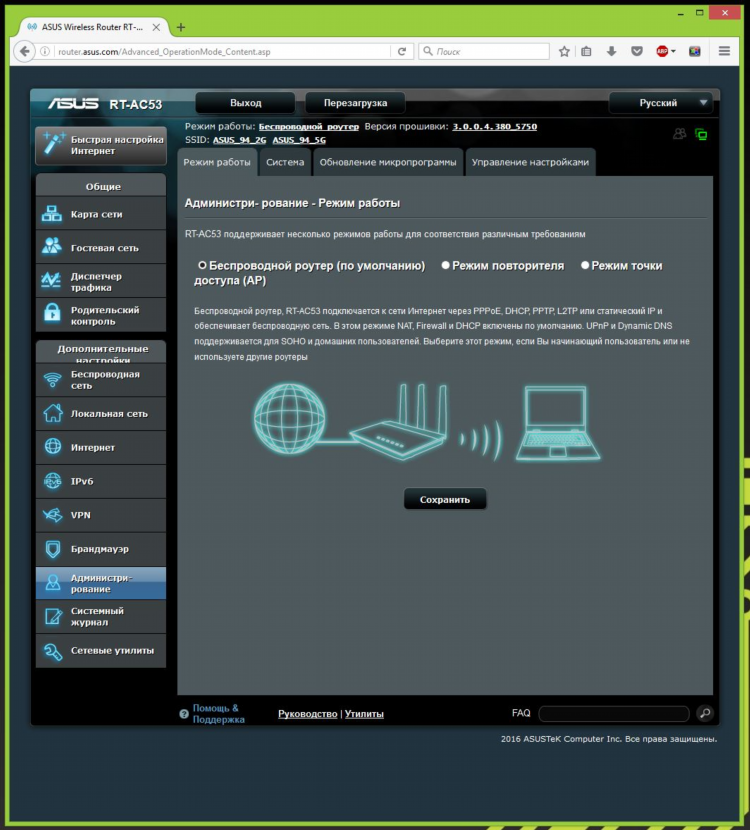Show bookmarks list icon in toolbar

(x=586, y=51)
